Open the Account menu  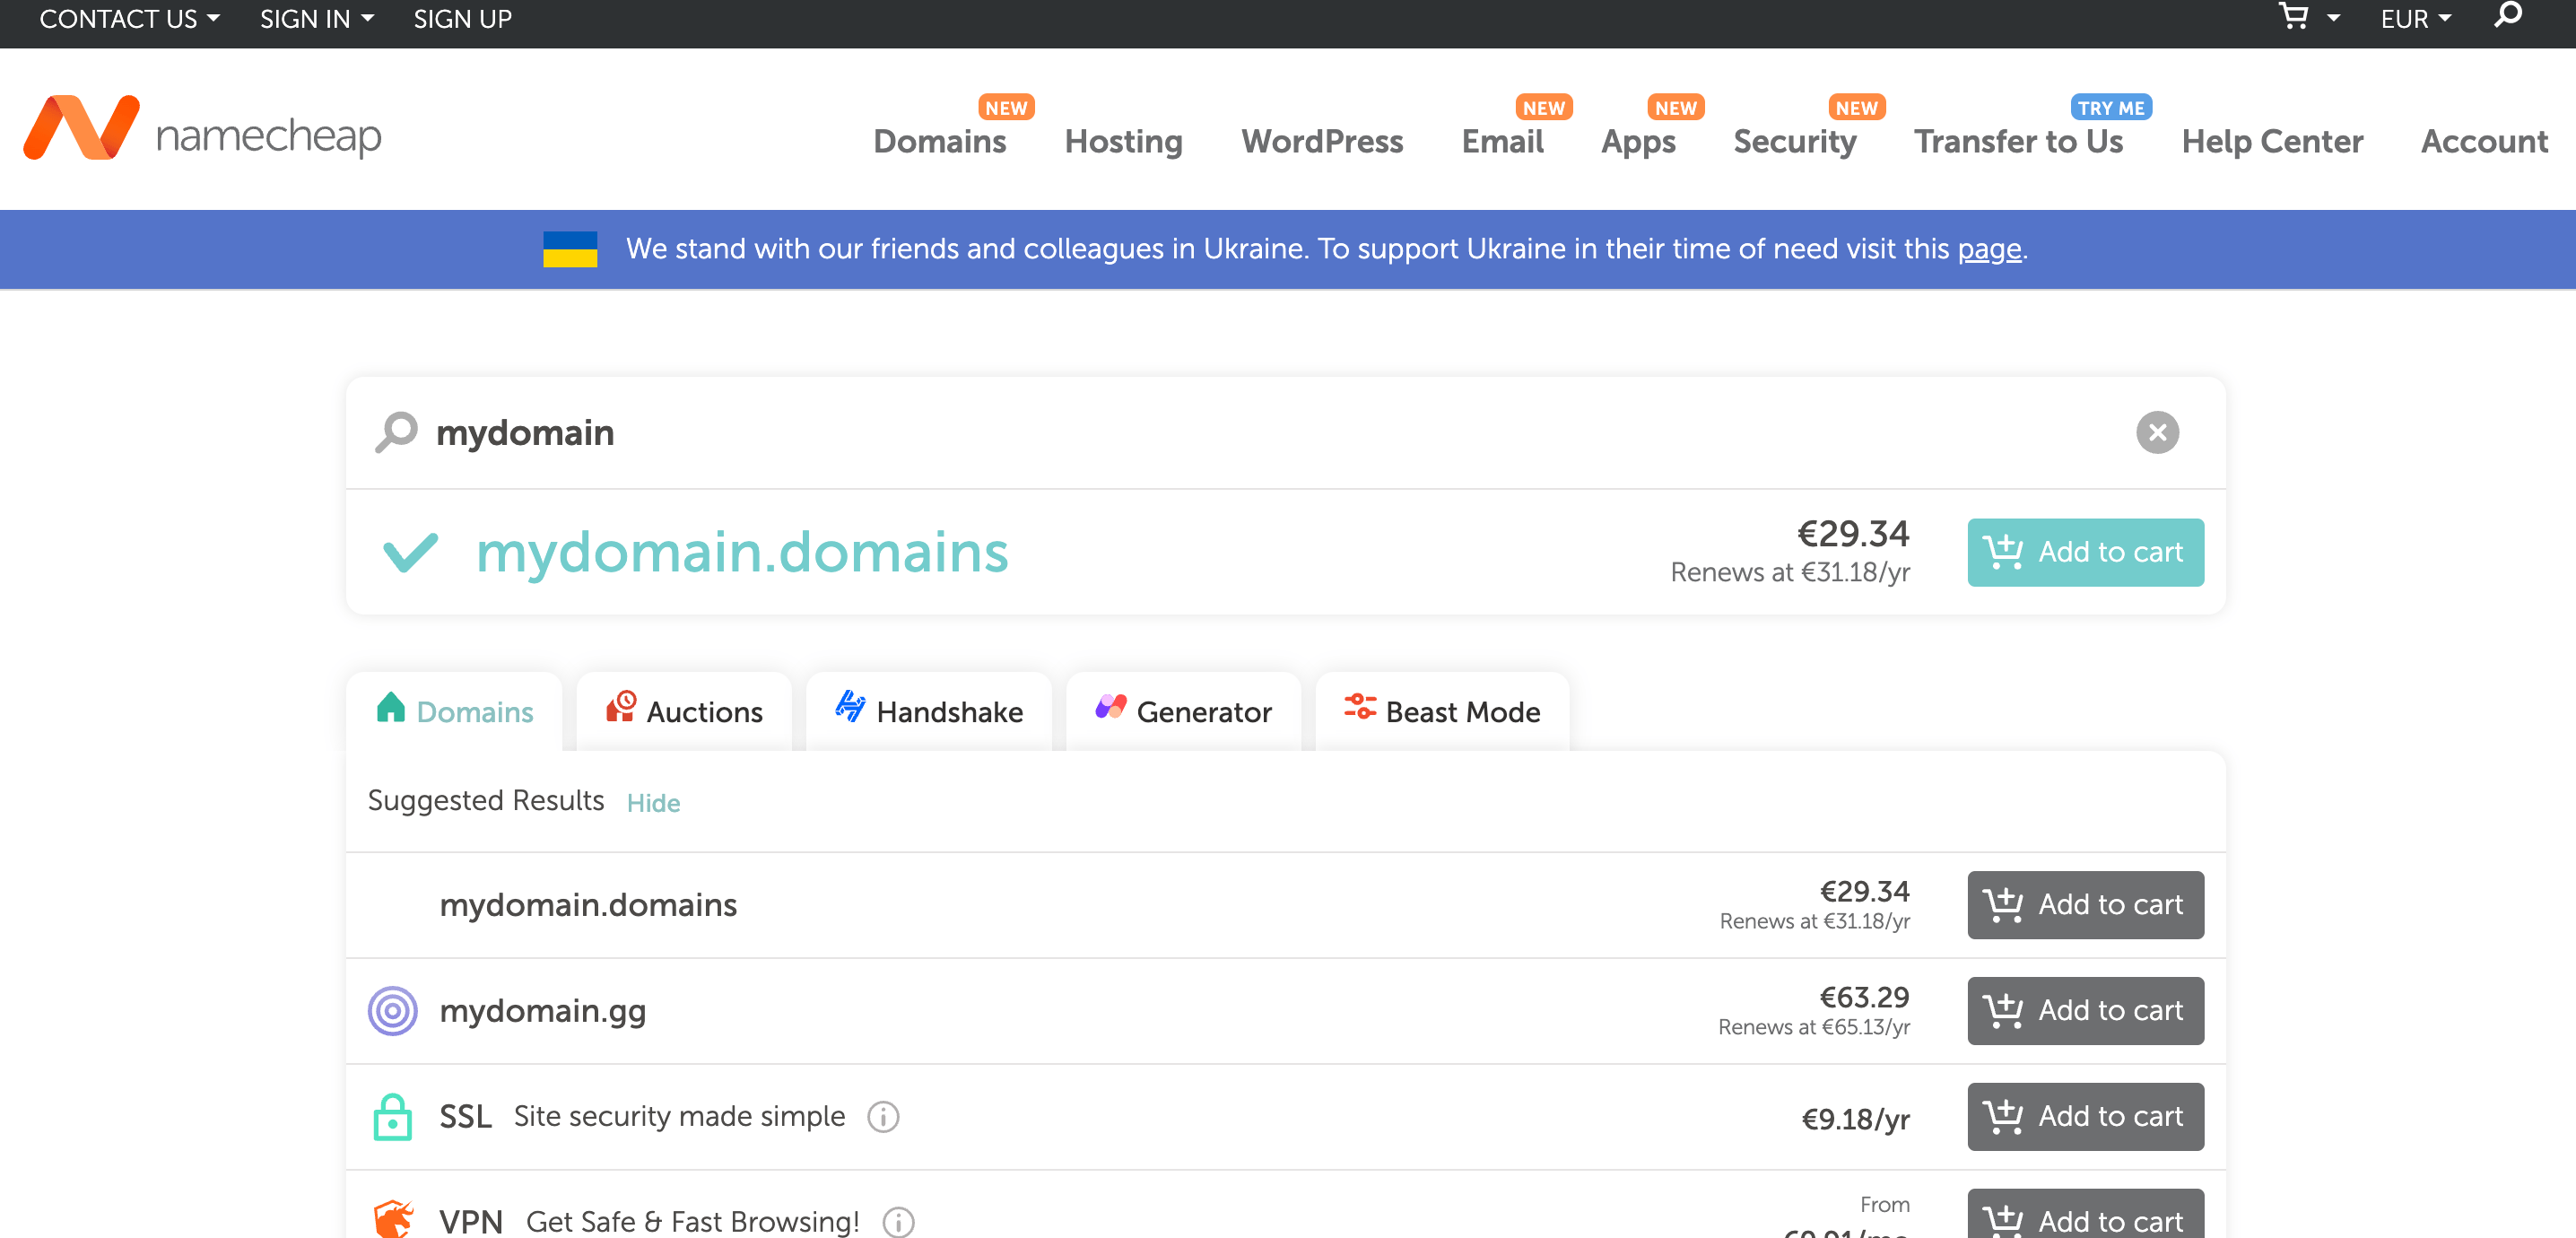click(2484, 142)
